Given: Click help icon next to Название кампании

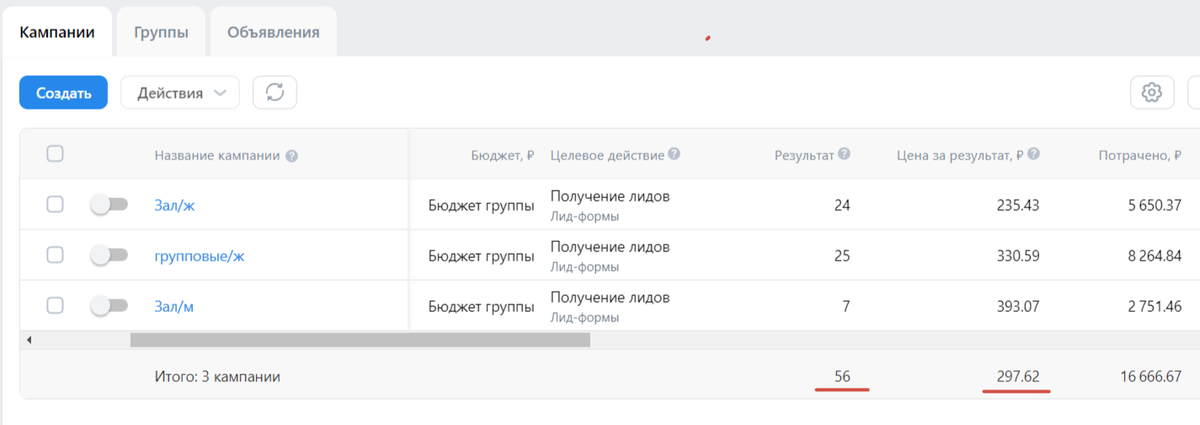Looking at the screenshot, I should [x=292, y=156].
